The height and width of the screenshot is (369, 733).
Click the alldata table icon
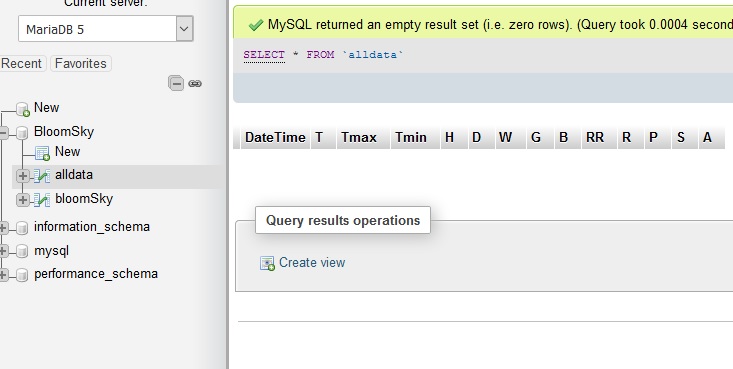(42, 176)
